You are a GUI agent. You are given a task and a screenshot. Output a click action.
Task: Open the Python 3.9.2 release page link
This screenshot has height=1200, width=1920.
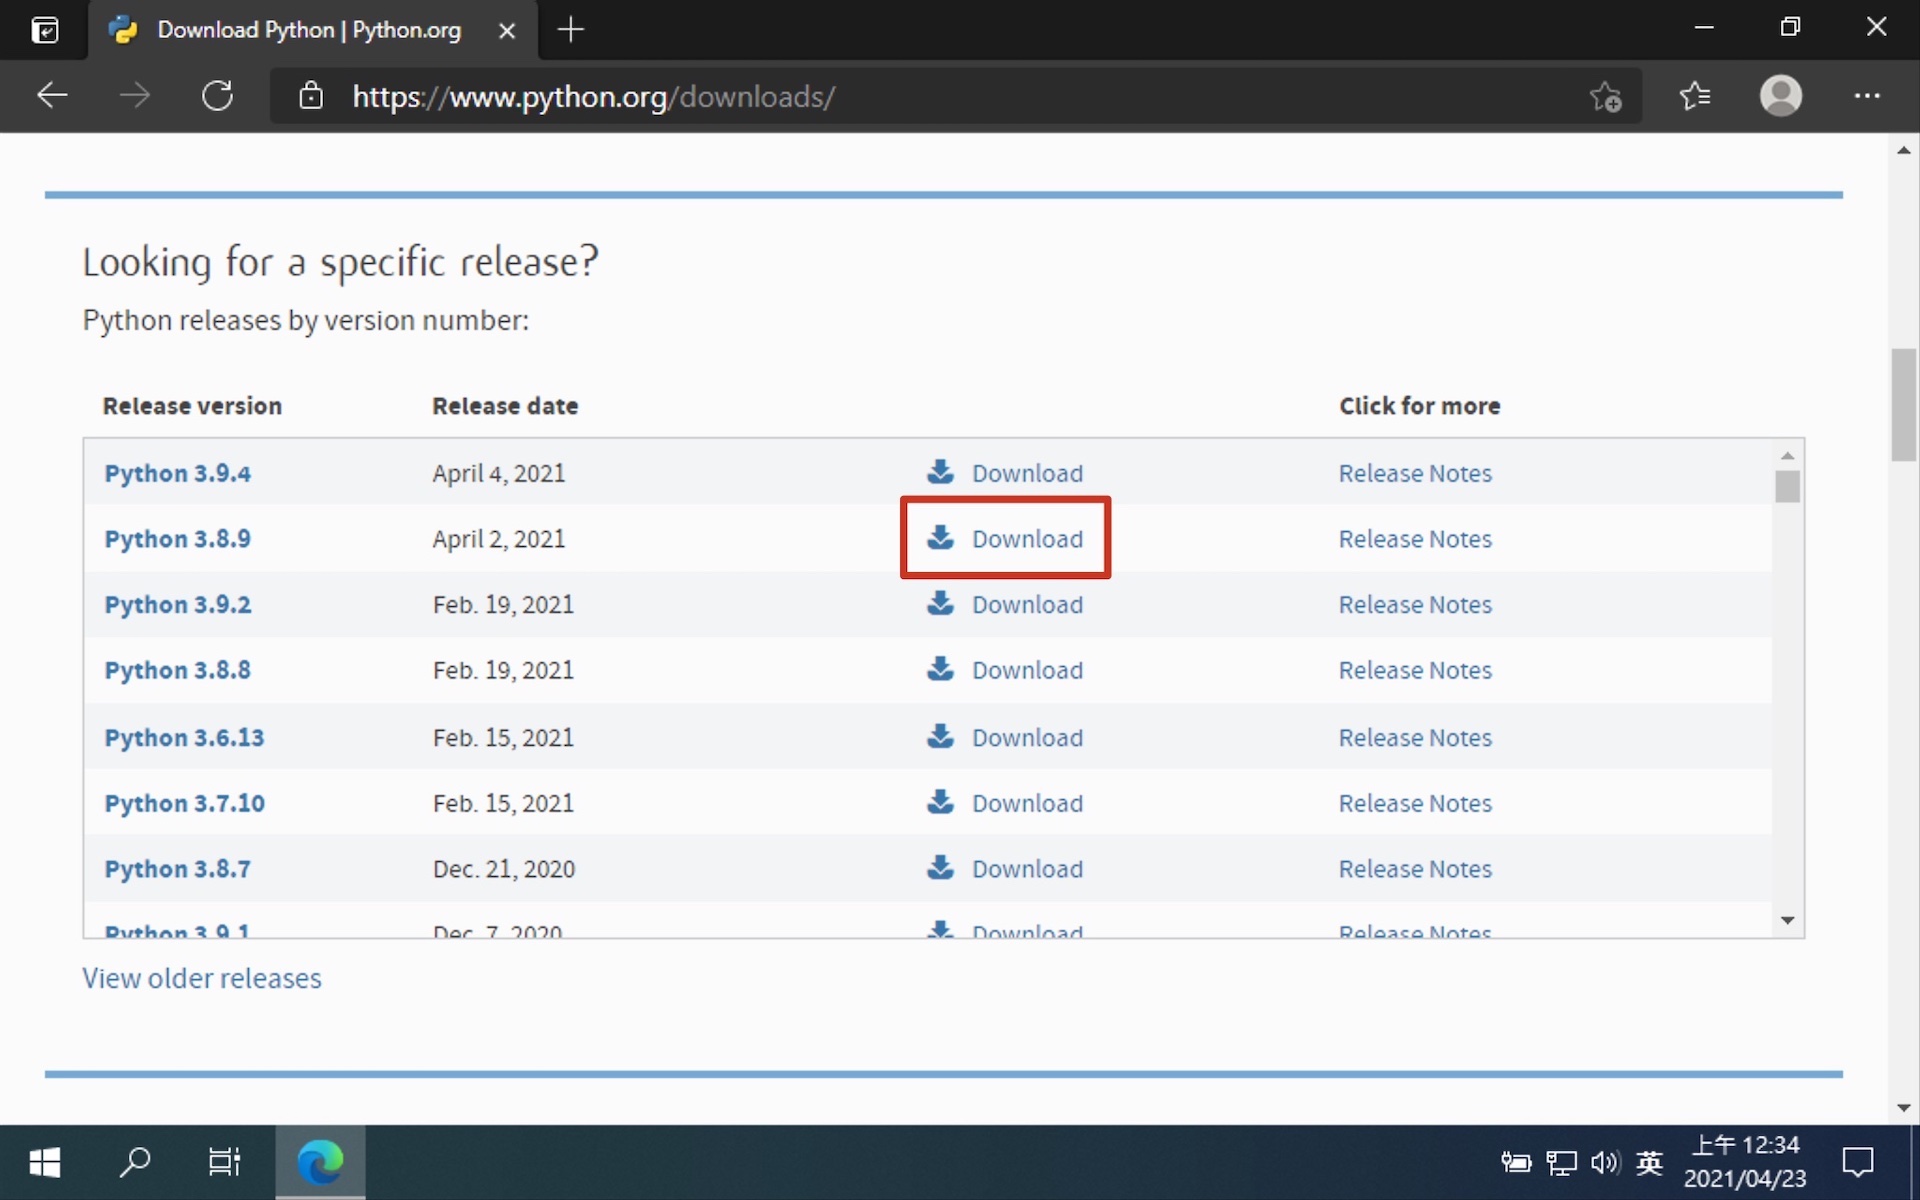pyautogui.click(x=177, y=605)
